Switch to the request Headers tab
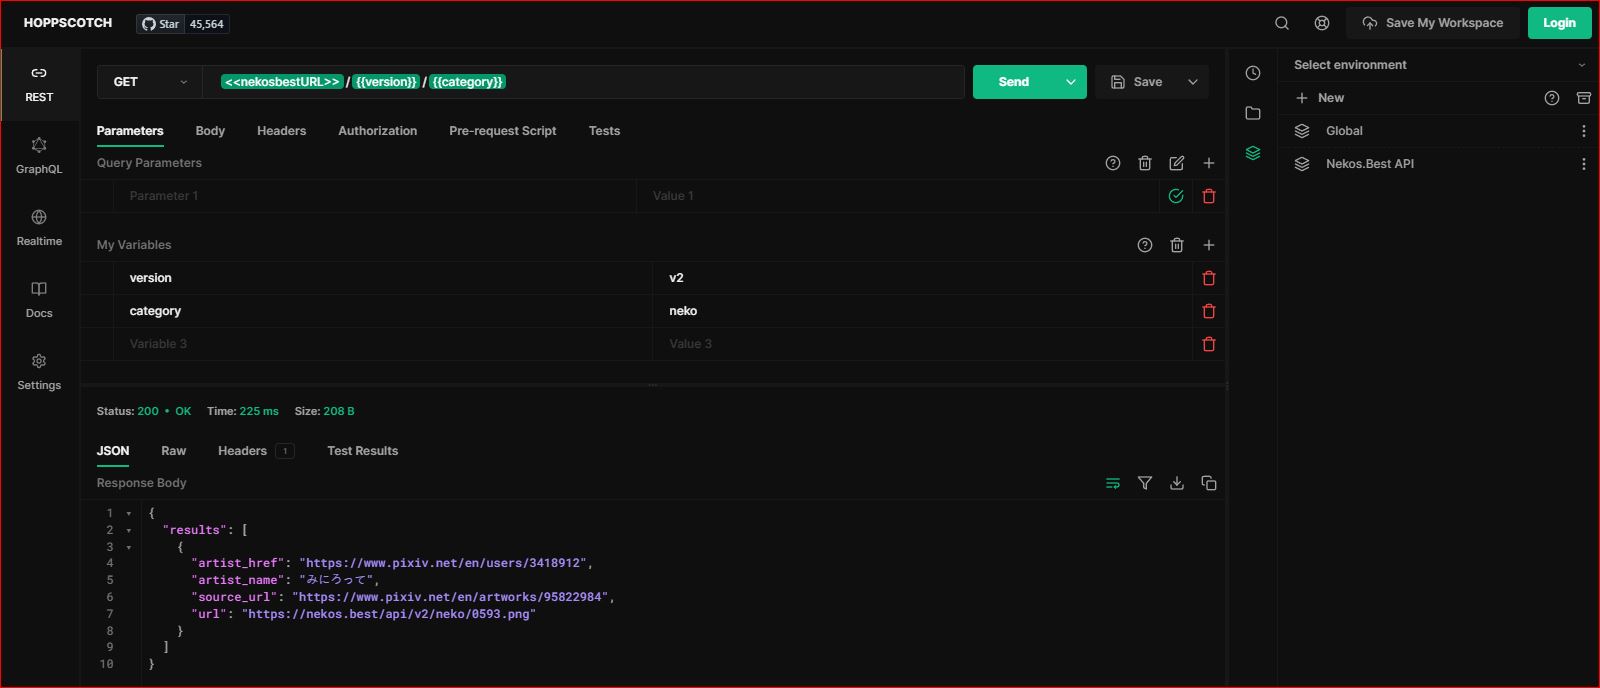Image resolution: width=1600 pixels, height=688 pixels. click(x=282, y=131)
